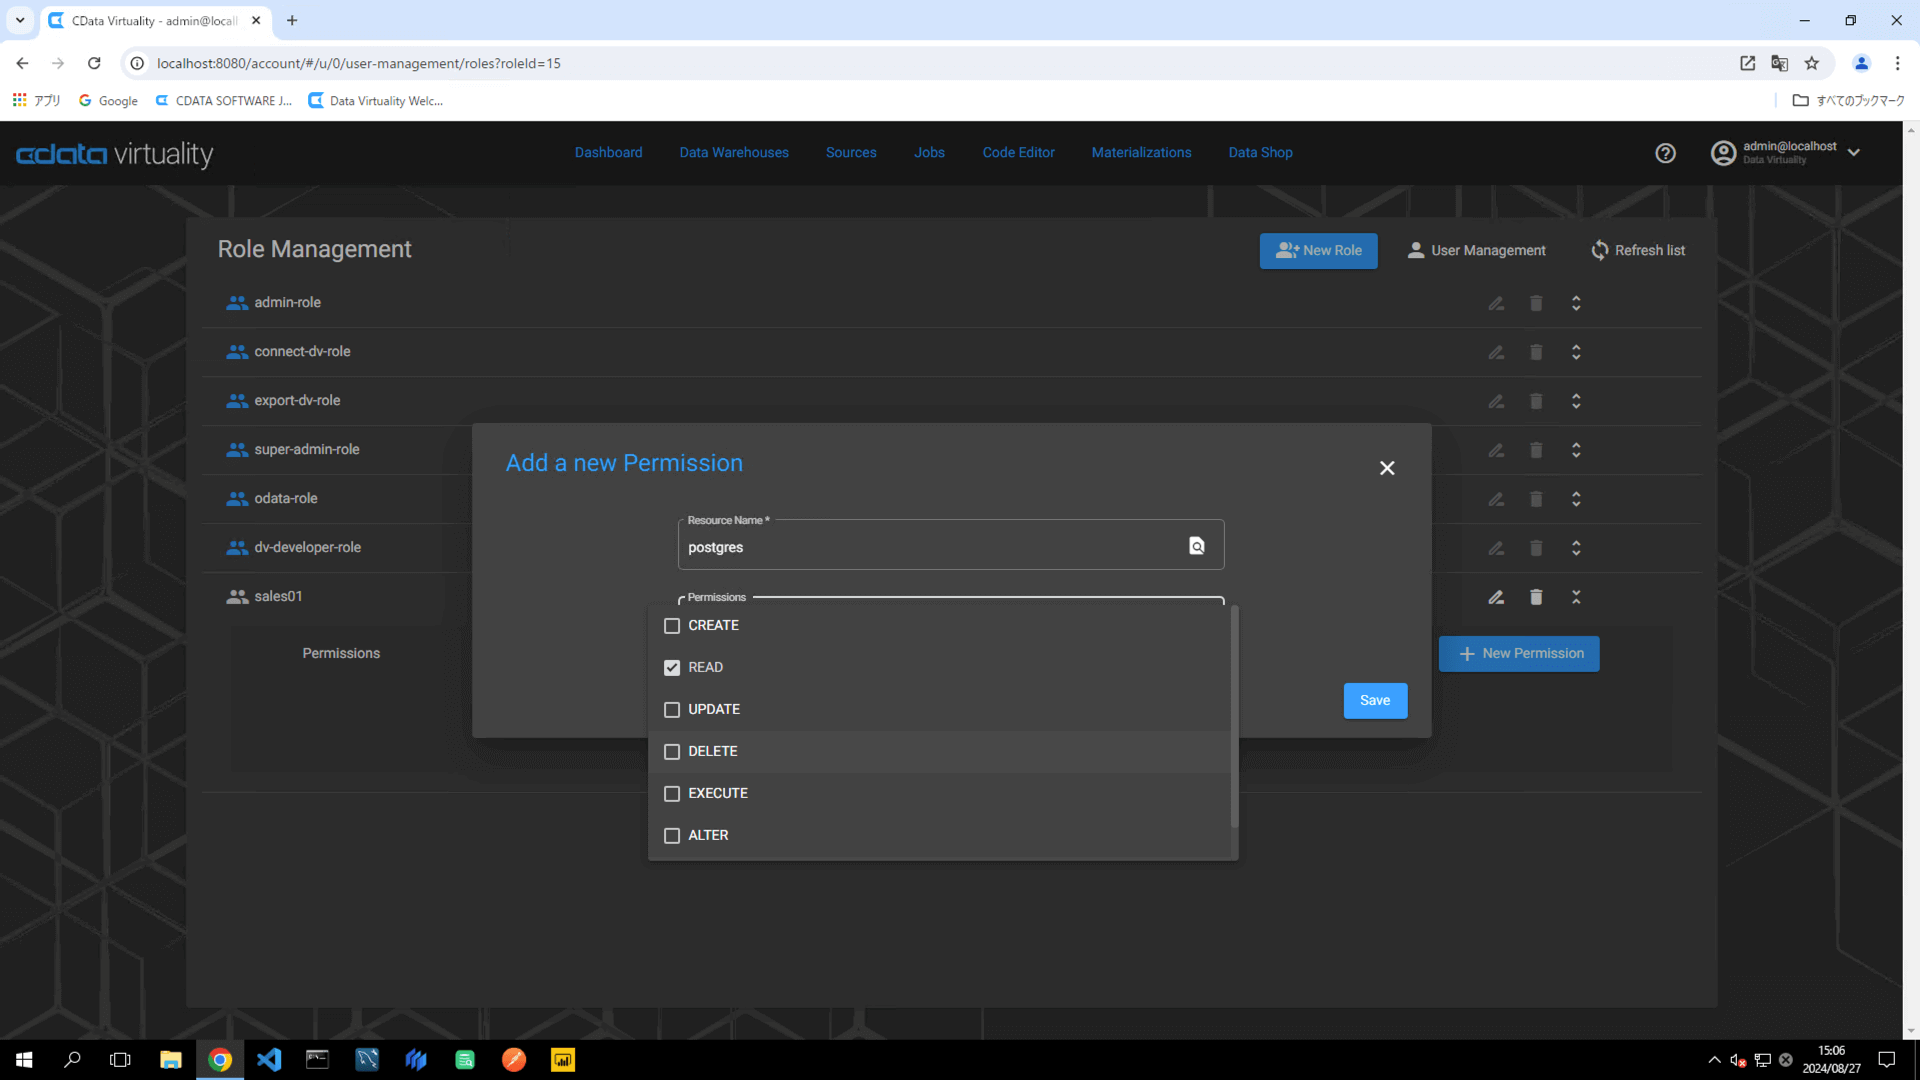
Task: Close the Add a new Permission dialog
Action: 1386,468
